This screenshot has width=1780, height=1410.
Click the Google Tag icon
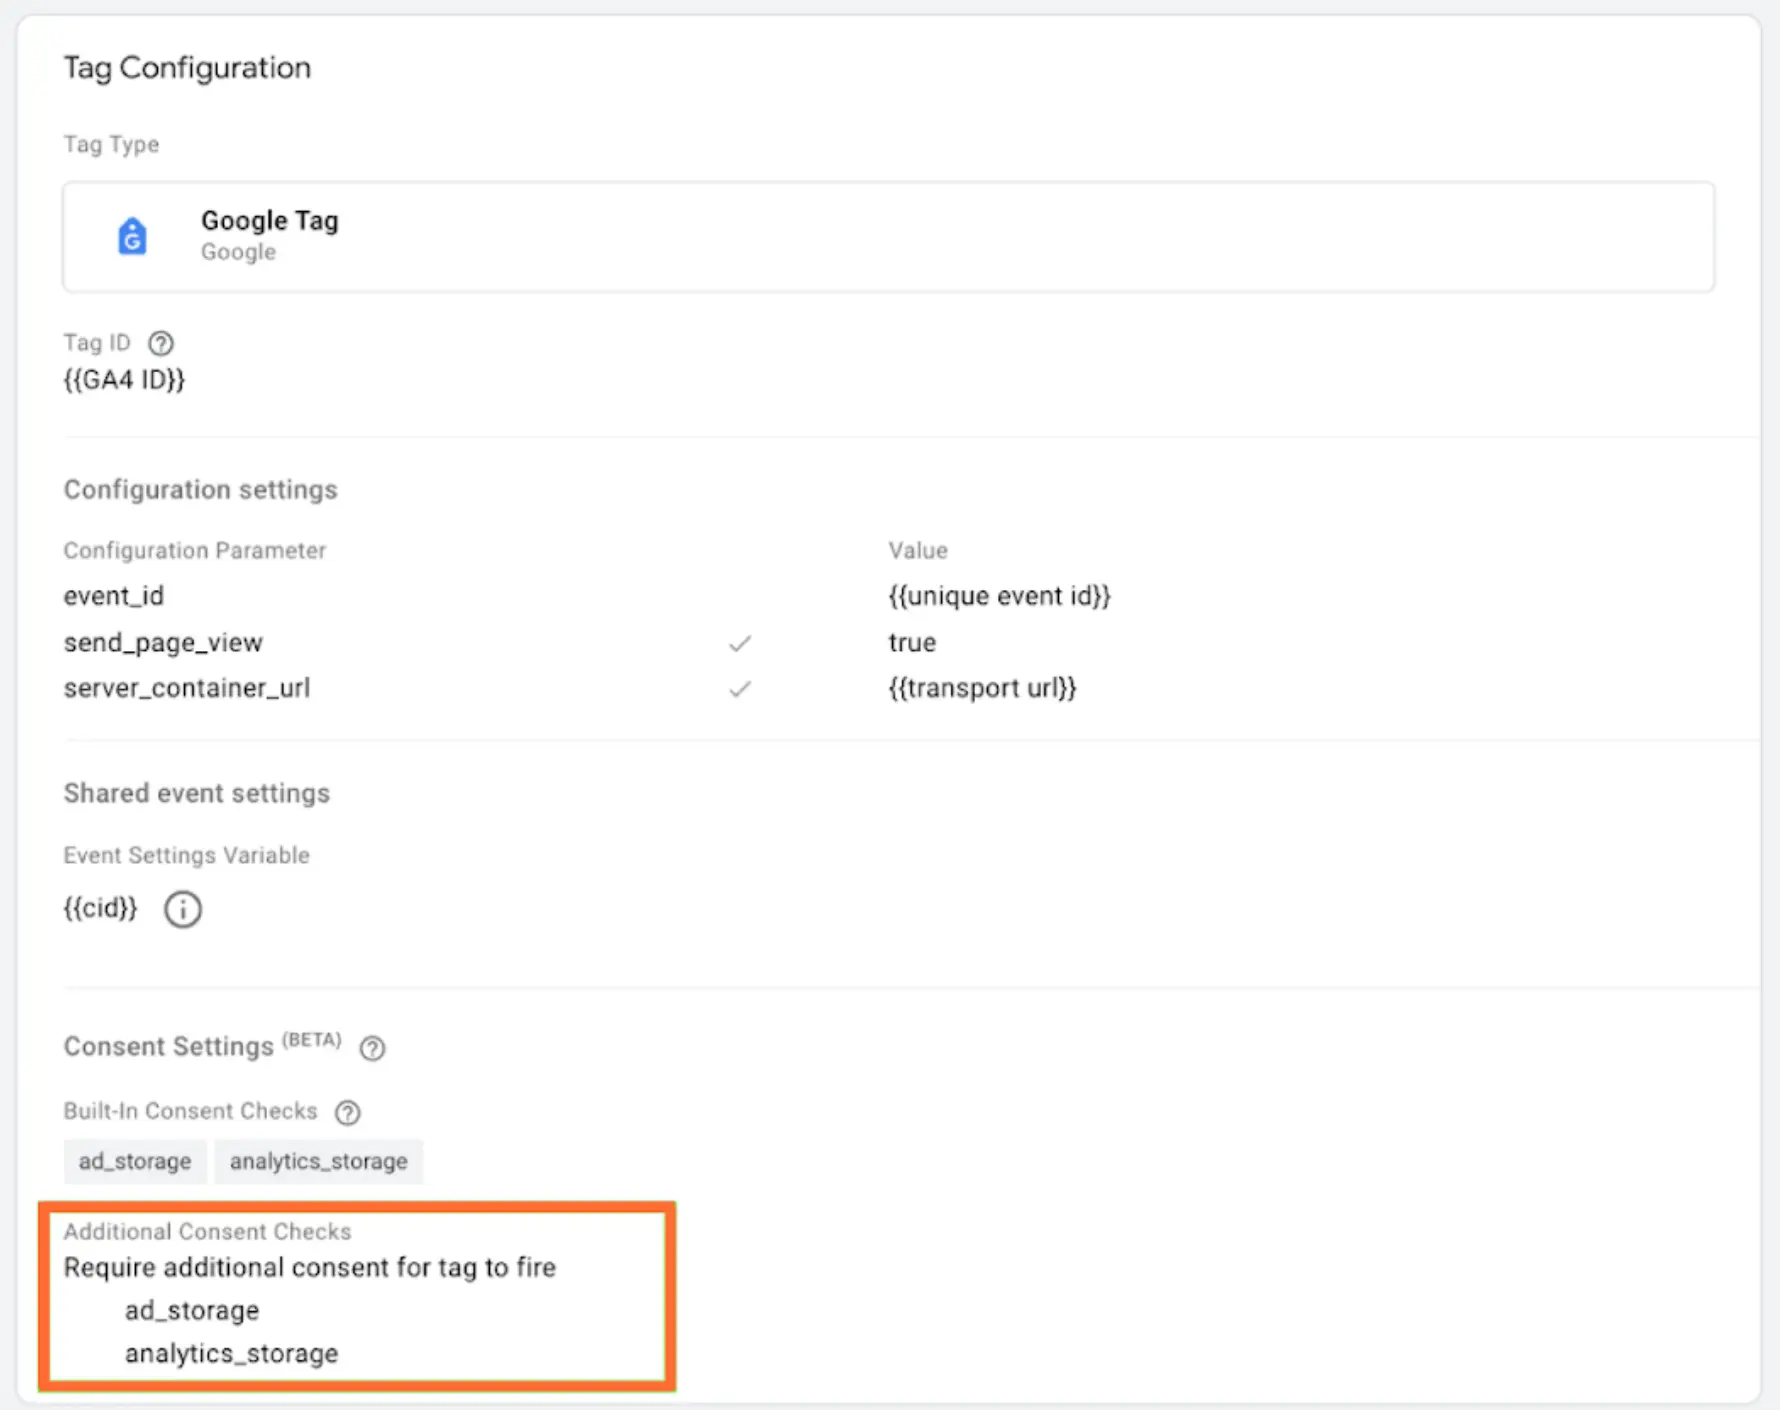[x=132, y=237]
